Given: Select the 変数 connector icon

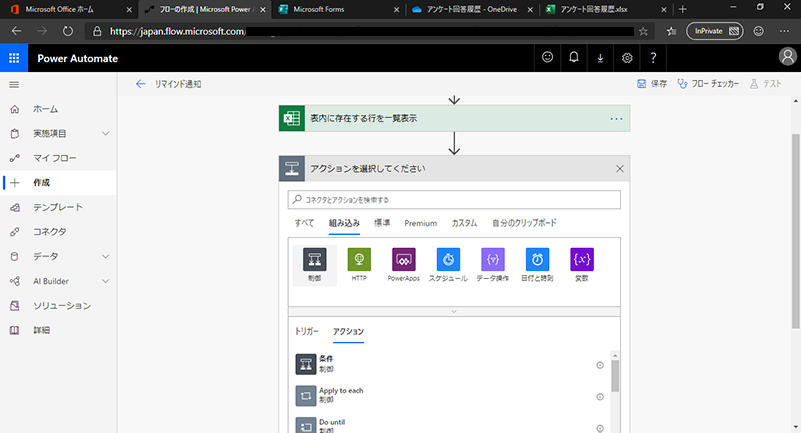Looking at the screenshot, I should coord(582,260).
